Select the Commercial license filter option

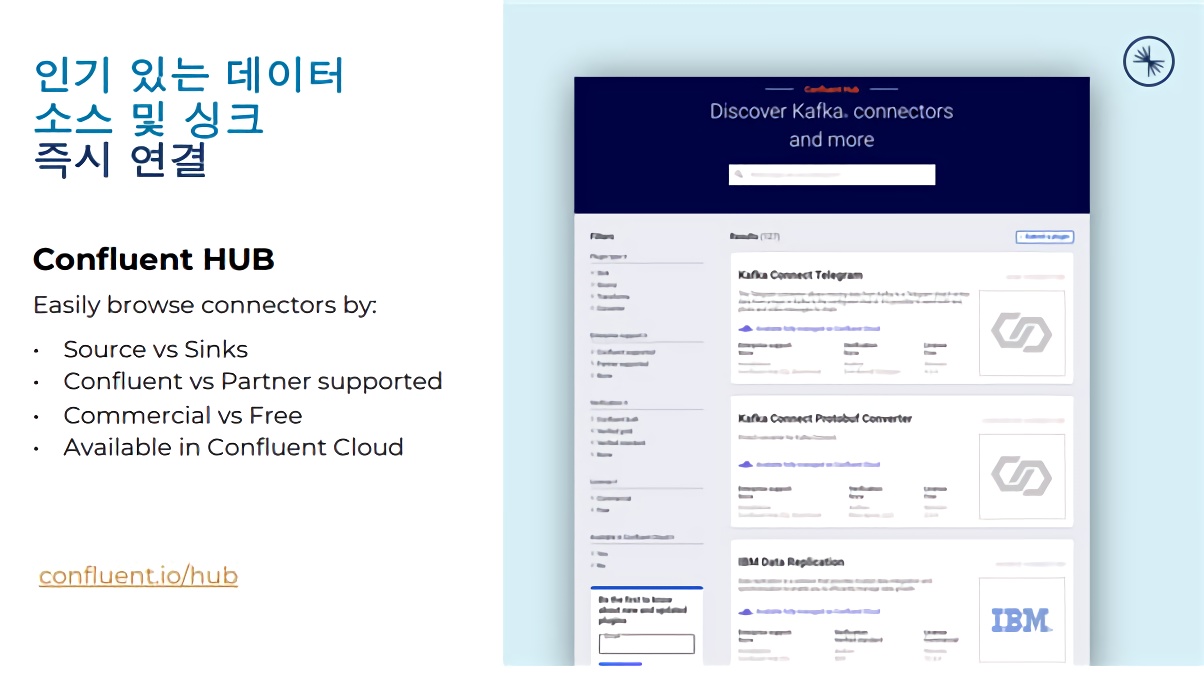[x=613, y=498]
